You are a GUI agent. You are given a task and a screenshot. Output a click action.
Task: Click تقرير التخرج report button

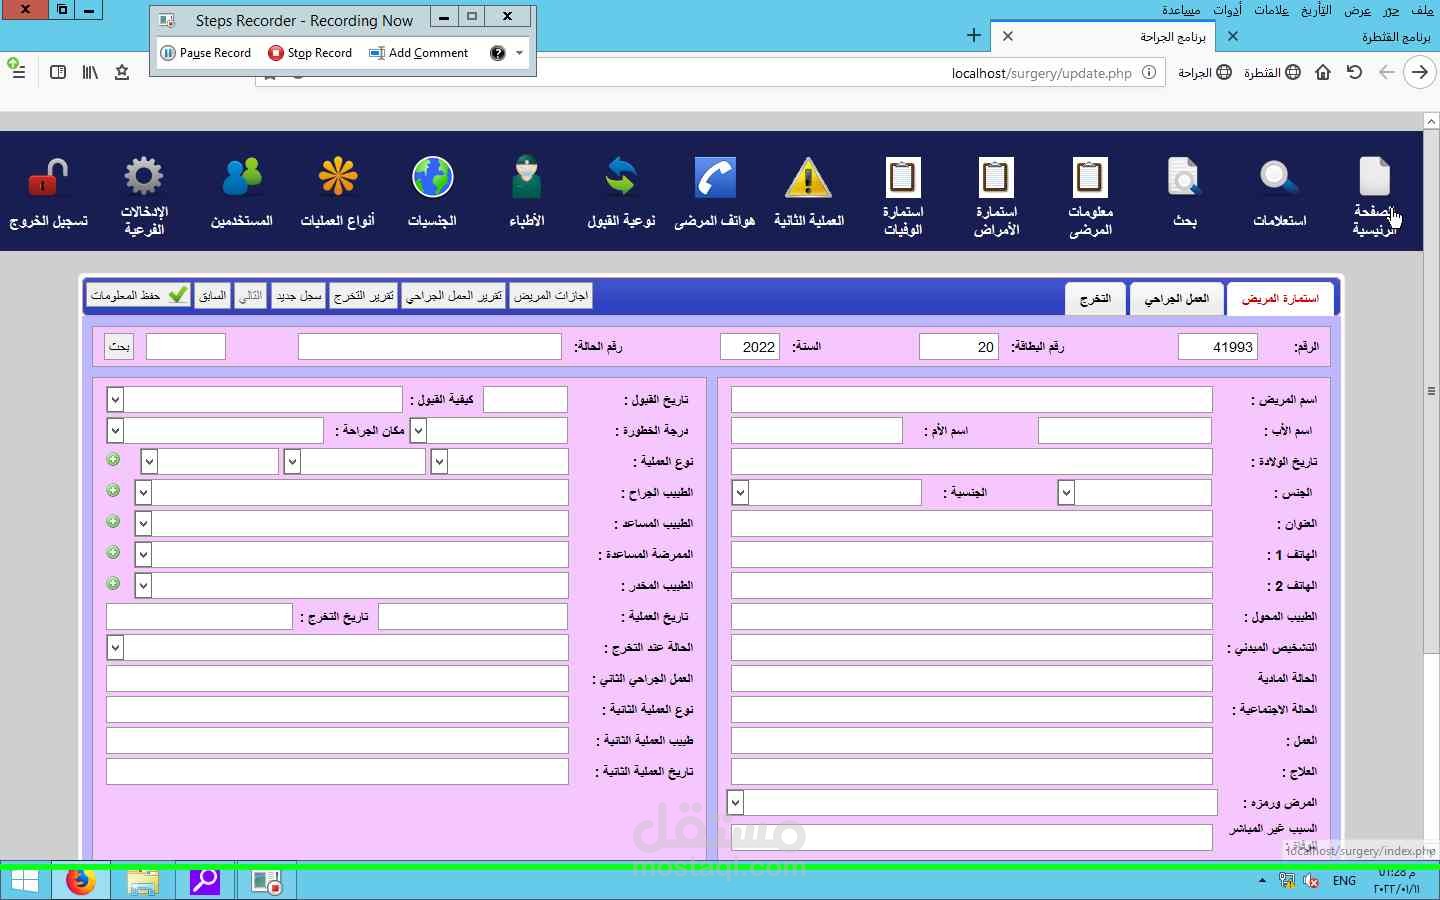coord(364,296)
